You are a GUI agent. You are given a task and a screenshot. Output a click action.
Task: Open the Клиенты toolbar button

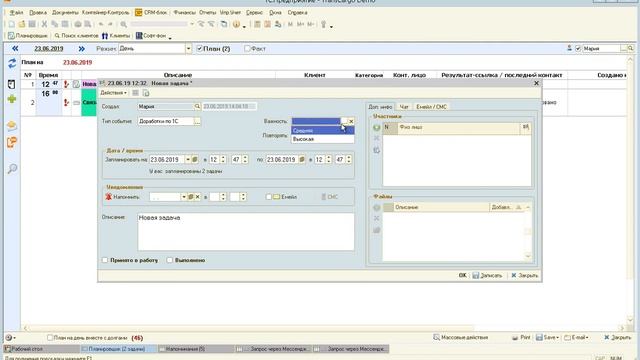116,36
